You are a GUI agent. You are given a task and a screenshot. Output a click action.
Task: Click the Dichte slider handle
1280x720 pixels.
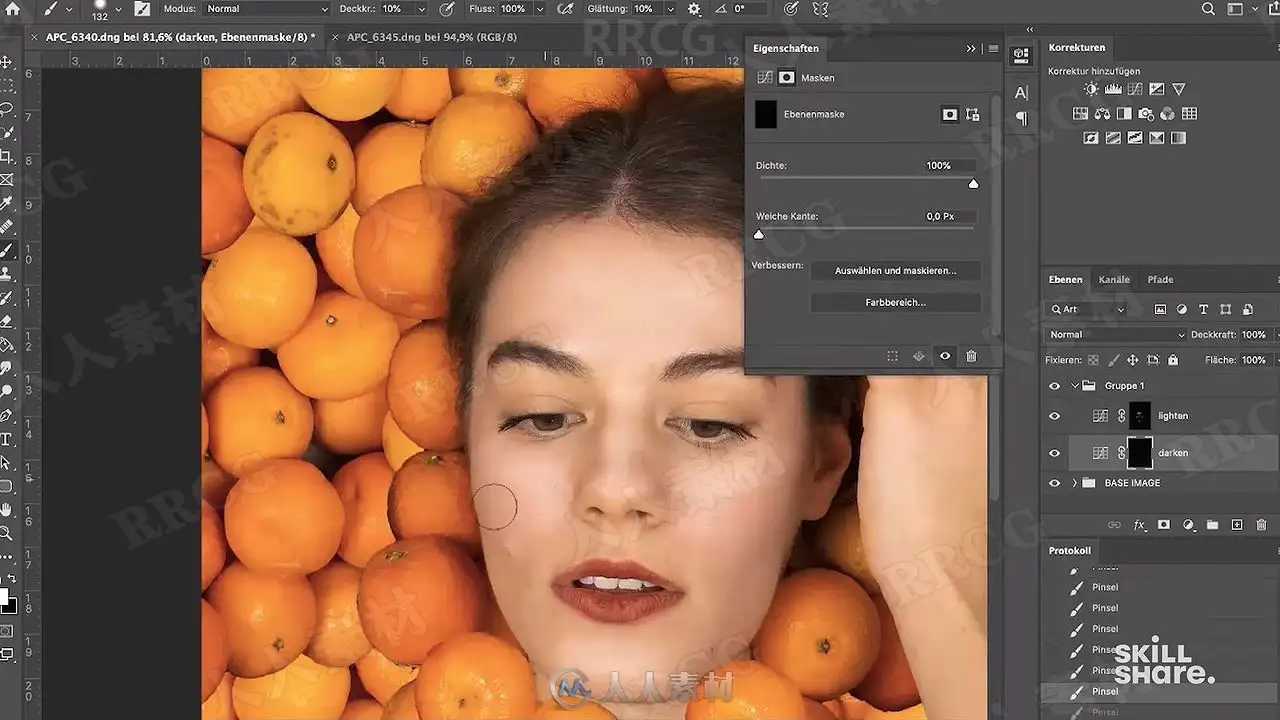973,184
